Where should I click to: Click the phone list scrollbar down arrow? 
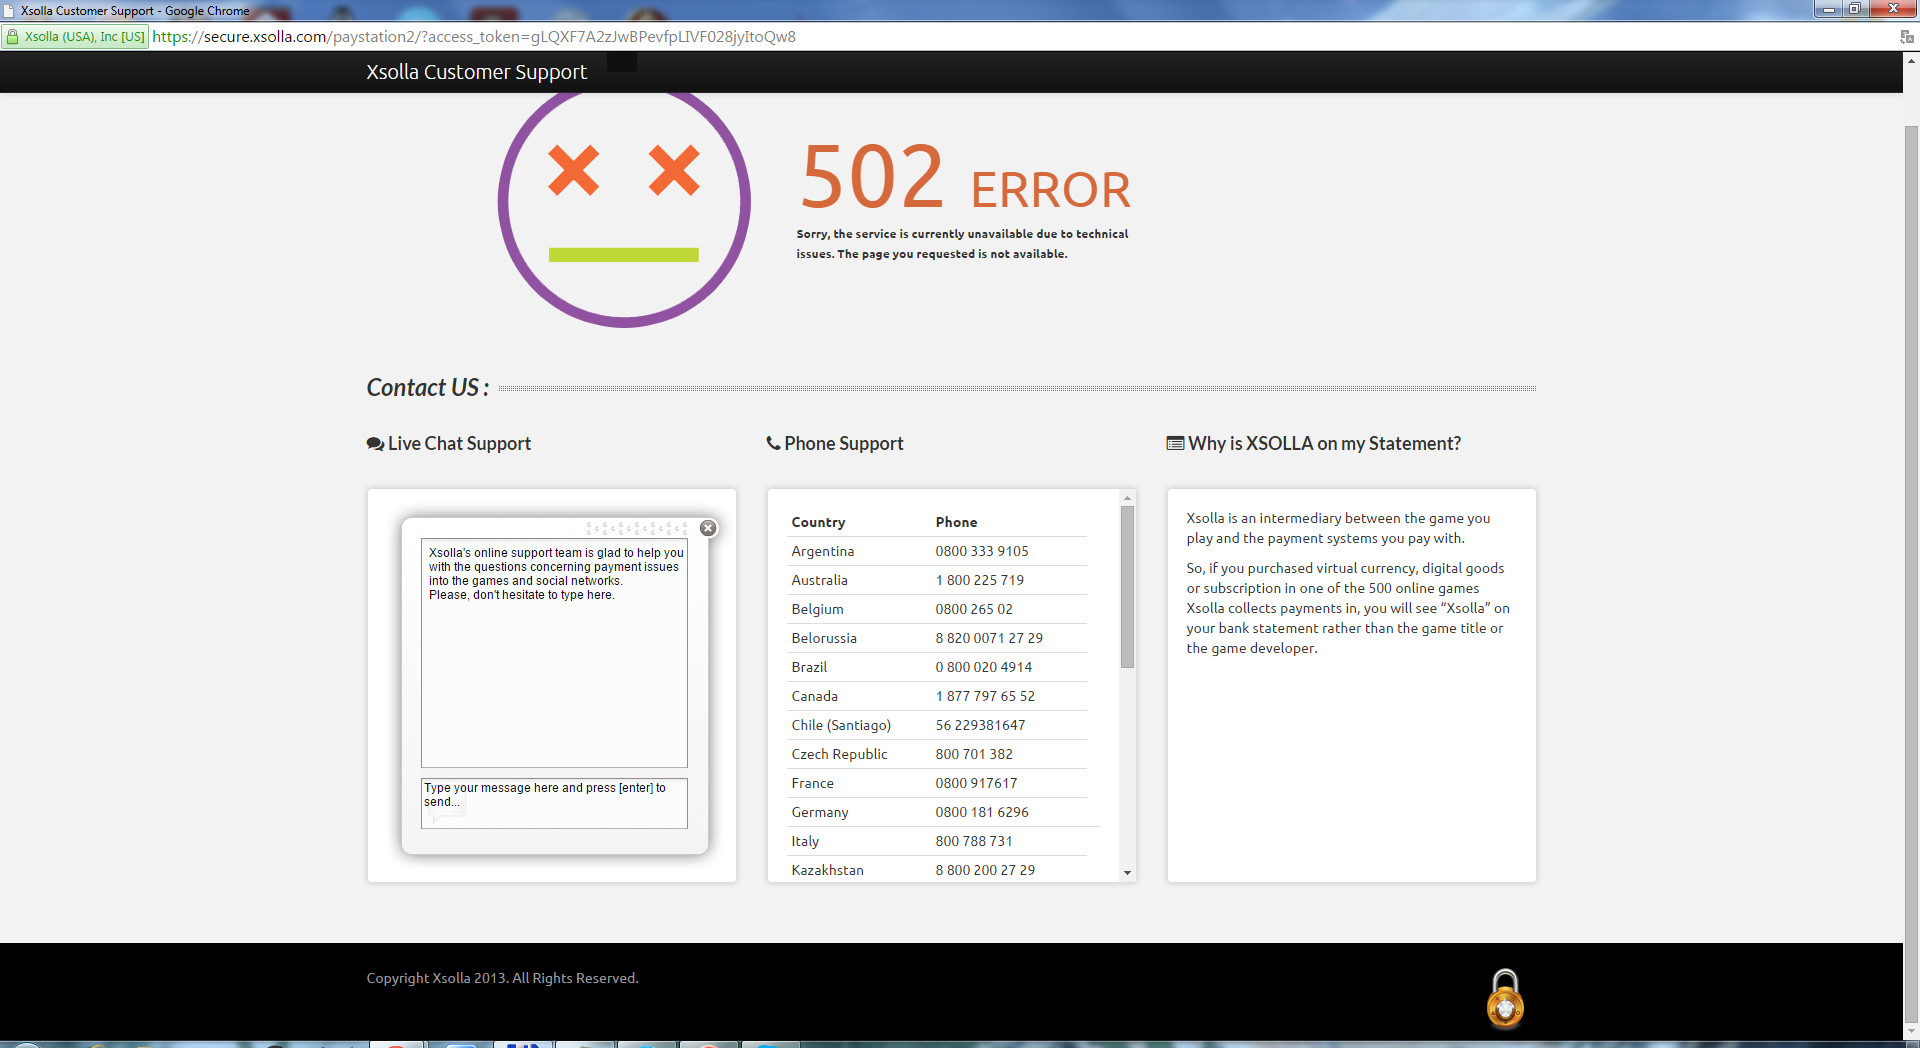[1127, 873]
